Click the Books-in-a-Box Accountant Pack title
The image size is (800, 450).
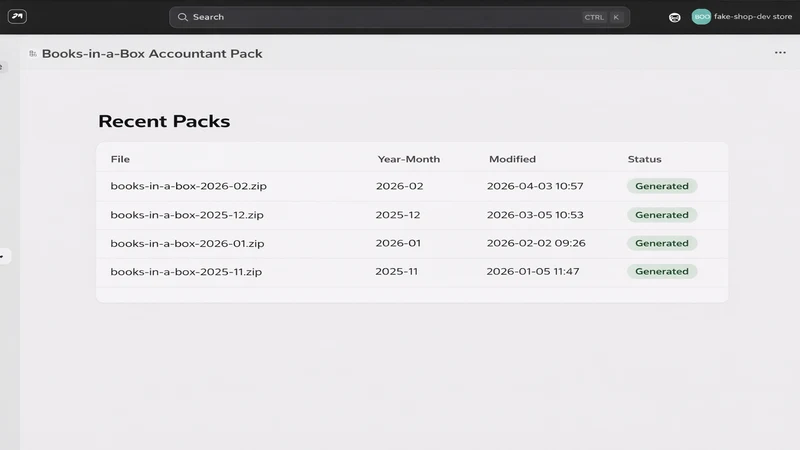coord(152,54)
